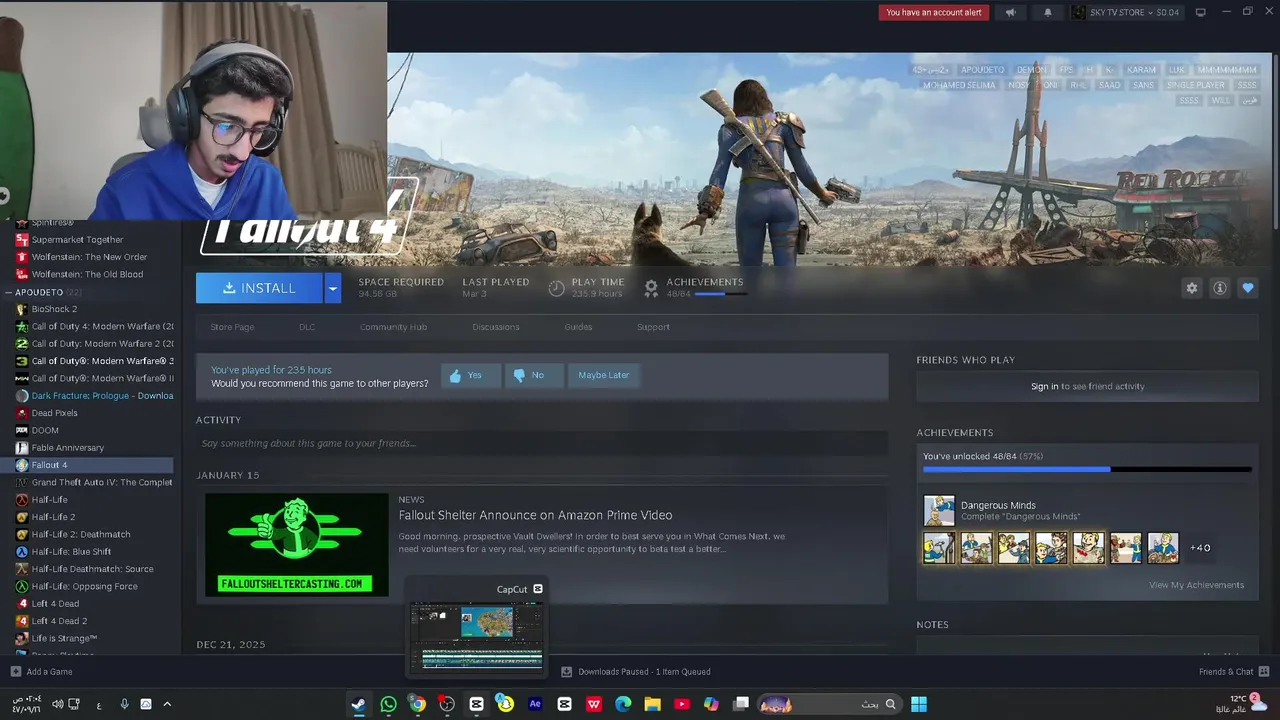Switch to Big Picture mode monitor icon
The image size is (1280, 720).
click(1200, 12)
